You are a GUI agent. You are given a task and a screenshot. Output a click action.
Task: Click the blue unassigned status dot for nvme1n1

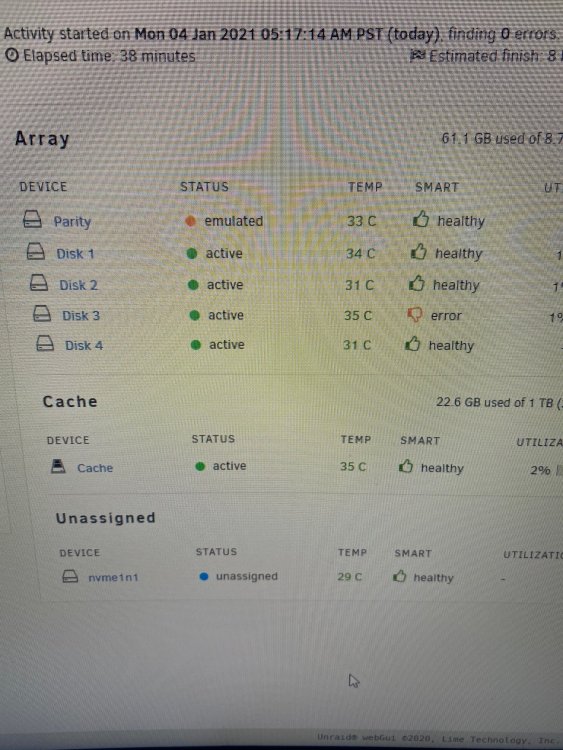point(204,576)
